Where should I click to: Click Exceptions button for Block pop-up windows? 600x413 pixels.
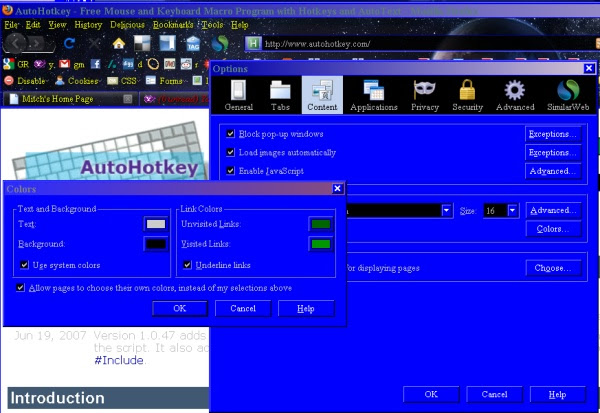click(x=553, y=134)
